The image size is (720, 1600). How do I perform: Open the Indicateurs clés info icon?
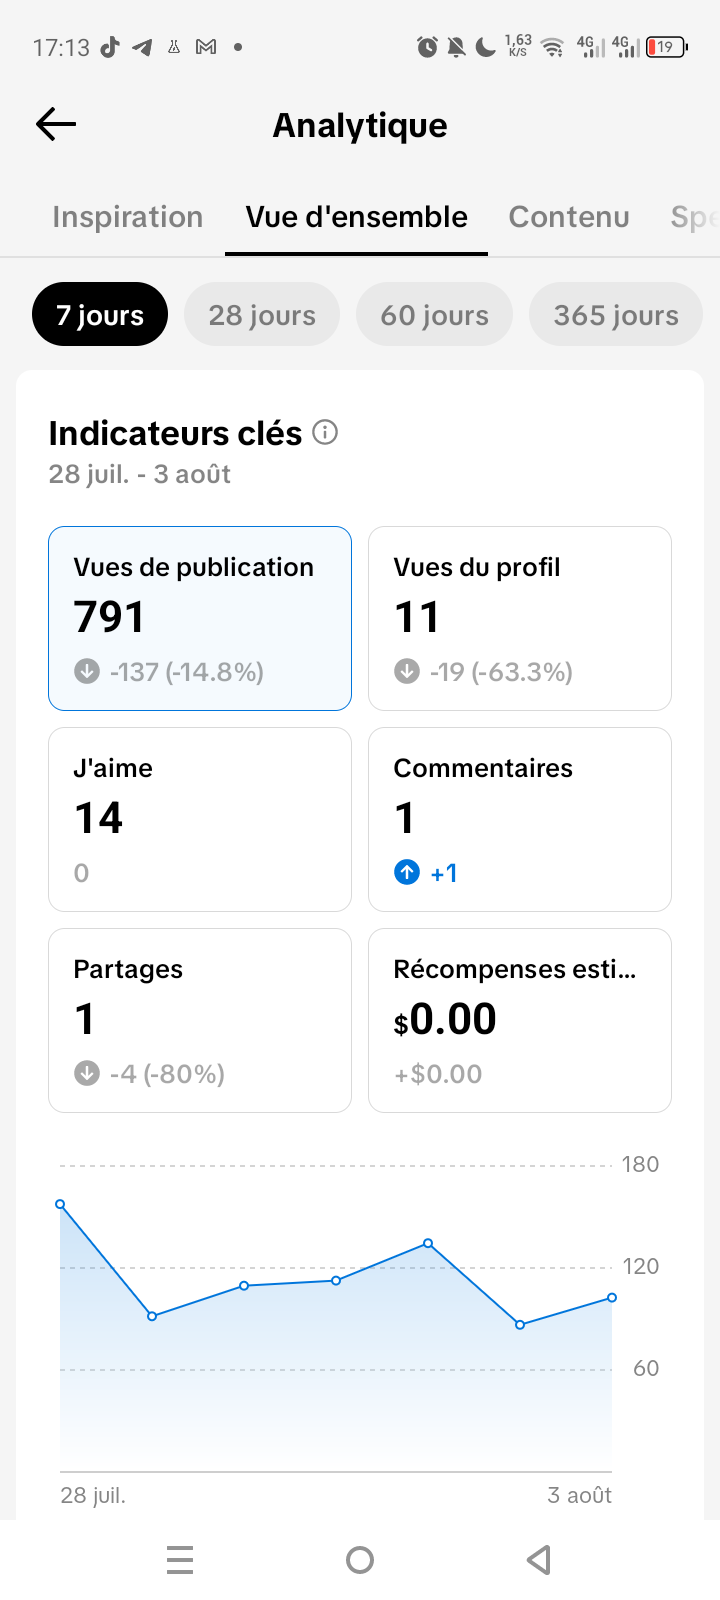pos(325,432)
